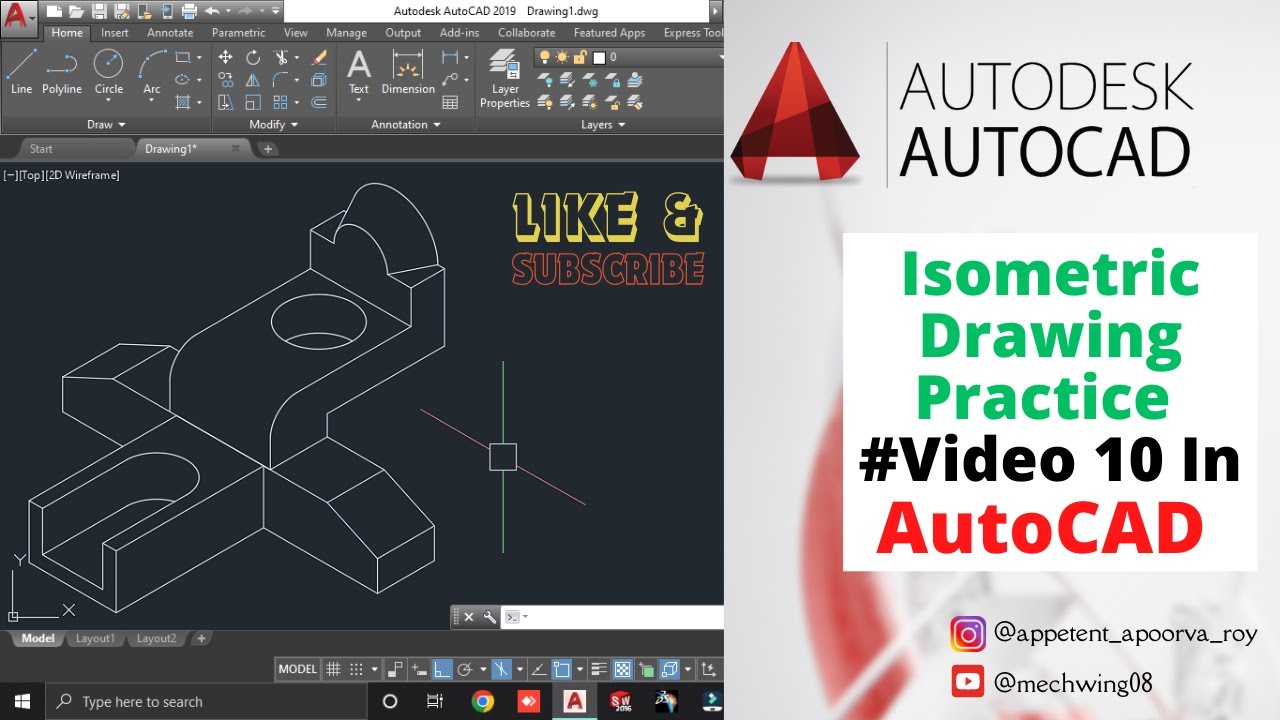
Task: Toggle Polar tracking in status bar
Action: (464, 669)
